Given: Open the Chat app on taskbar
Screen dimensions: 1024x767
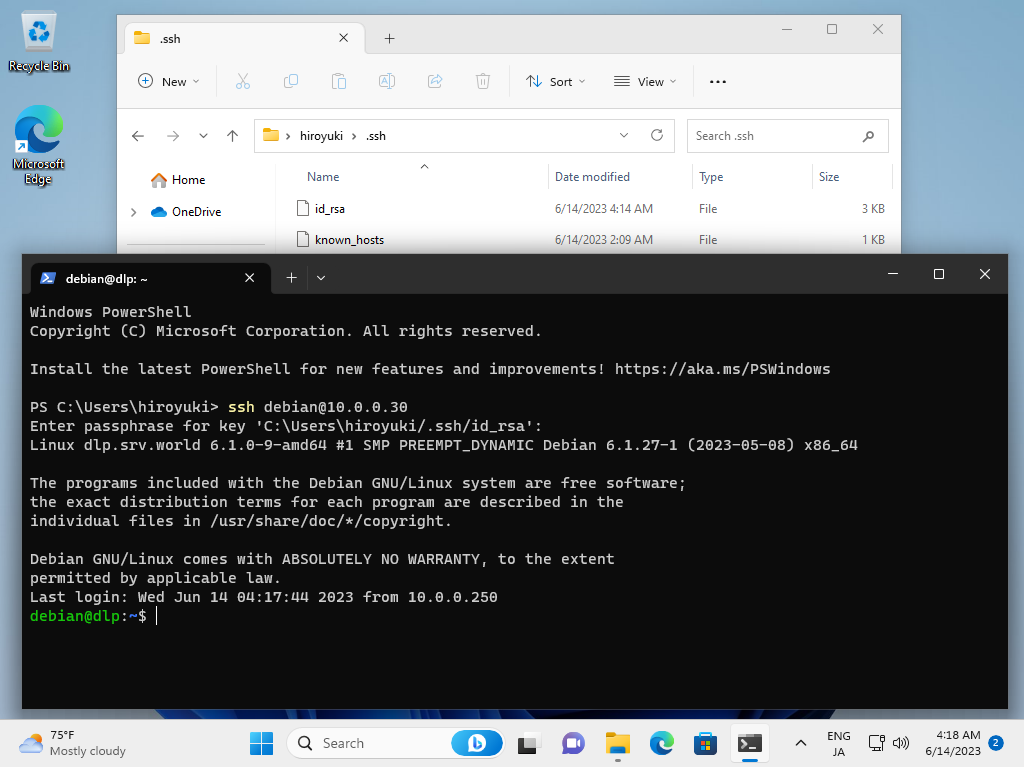Looking at the screenshot, I should [x=573, y=743].
